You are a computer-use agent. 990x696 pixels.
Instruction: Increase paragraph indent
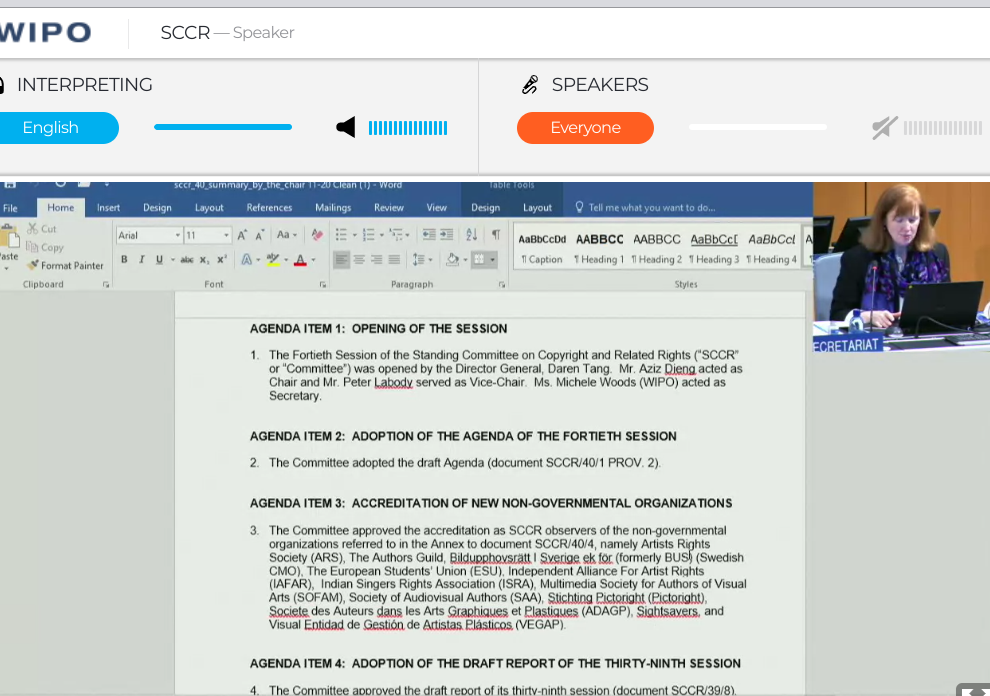tap(446, 236)
